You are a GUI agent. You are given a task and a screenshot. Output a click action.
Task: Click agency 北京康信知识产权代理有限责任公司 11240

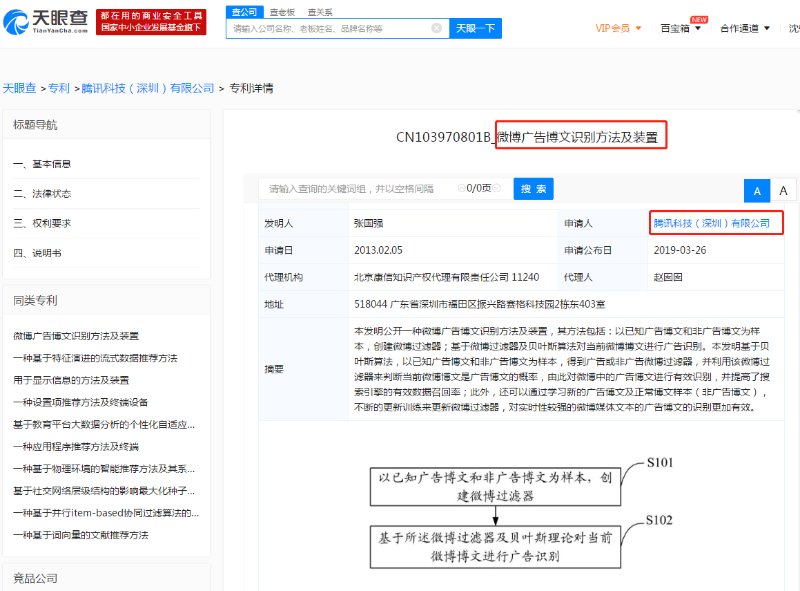(446, 277)
